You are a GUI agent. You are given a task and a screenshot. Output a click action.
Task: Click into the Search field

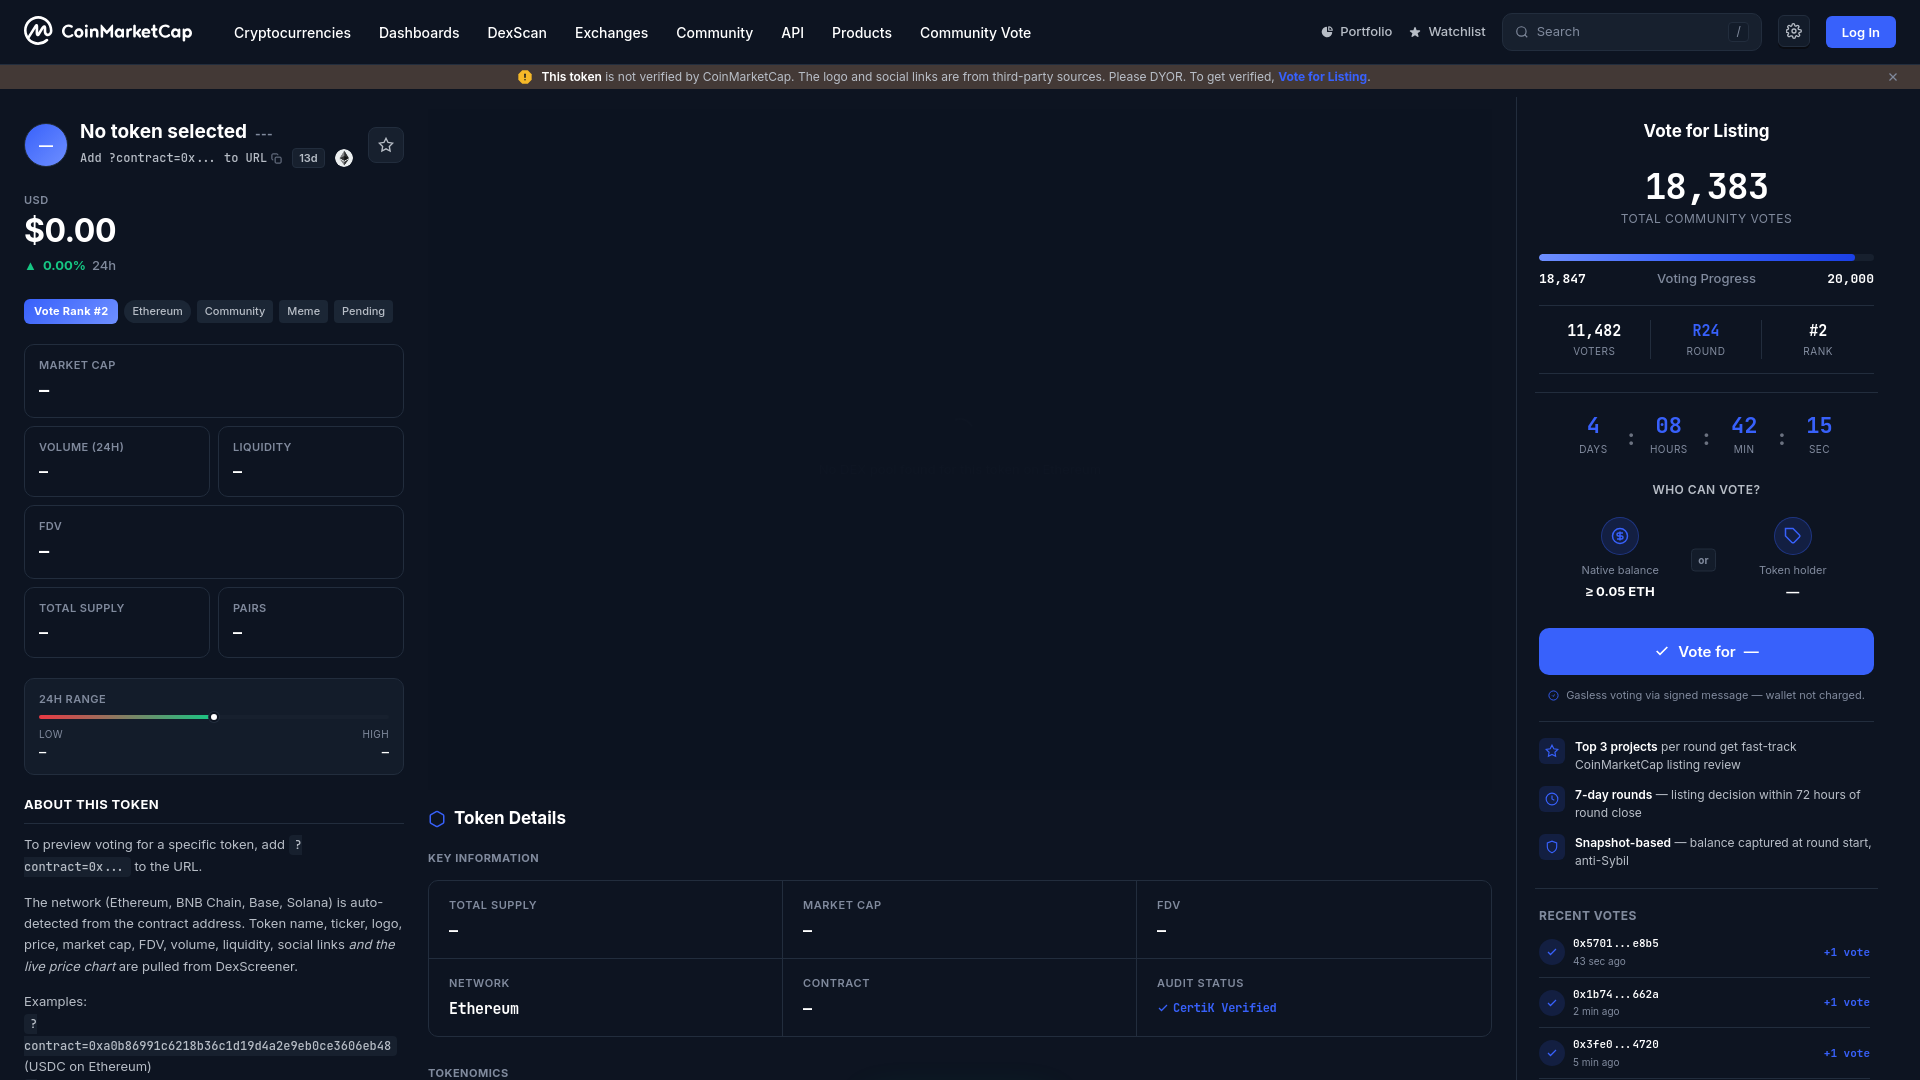pyautogui.click(x=1631, y=32)
